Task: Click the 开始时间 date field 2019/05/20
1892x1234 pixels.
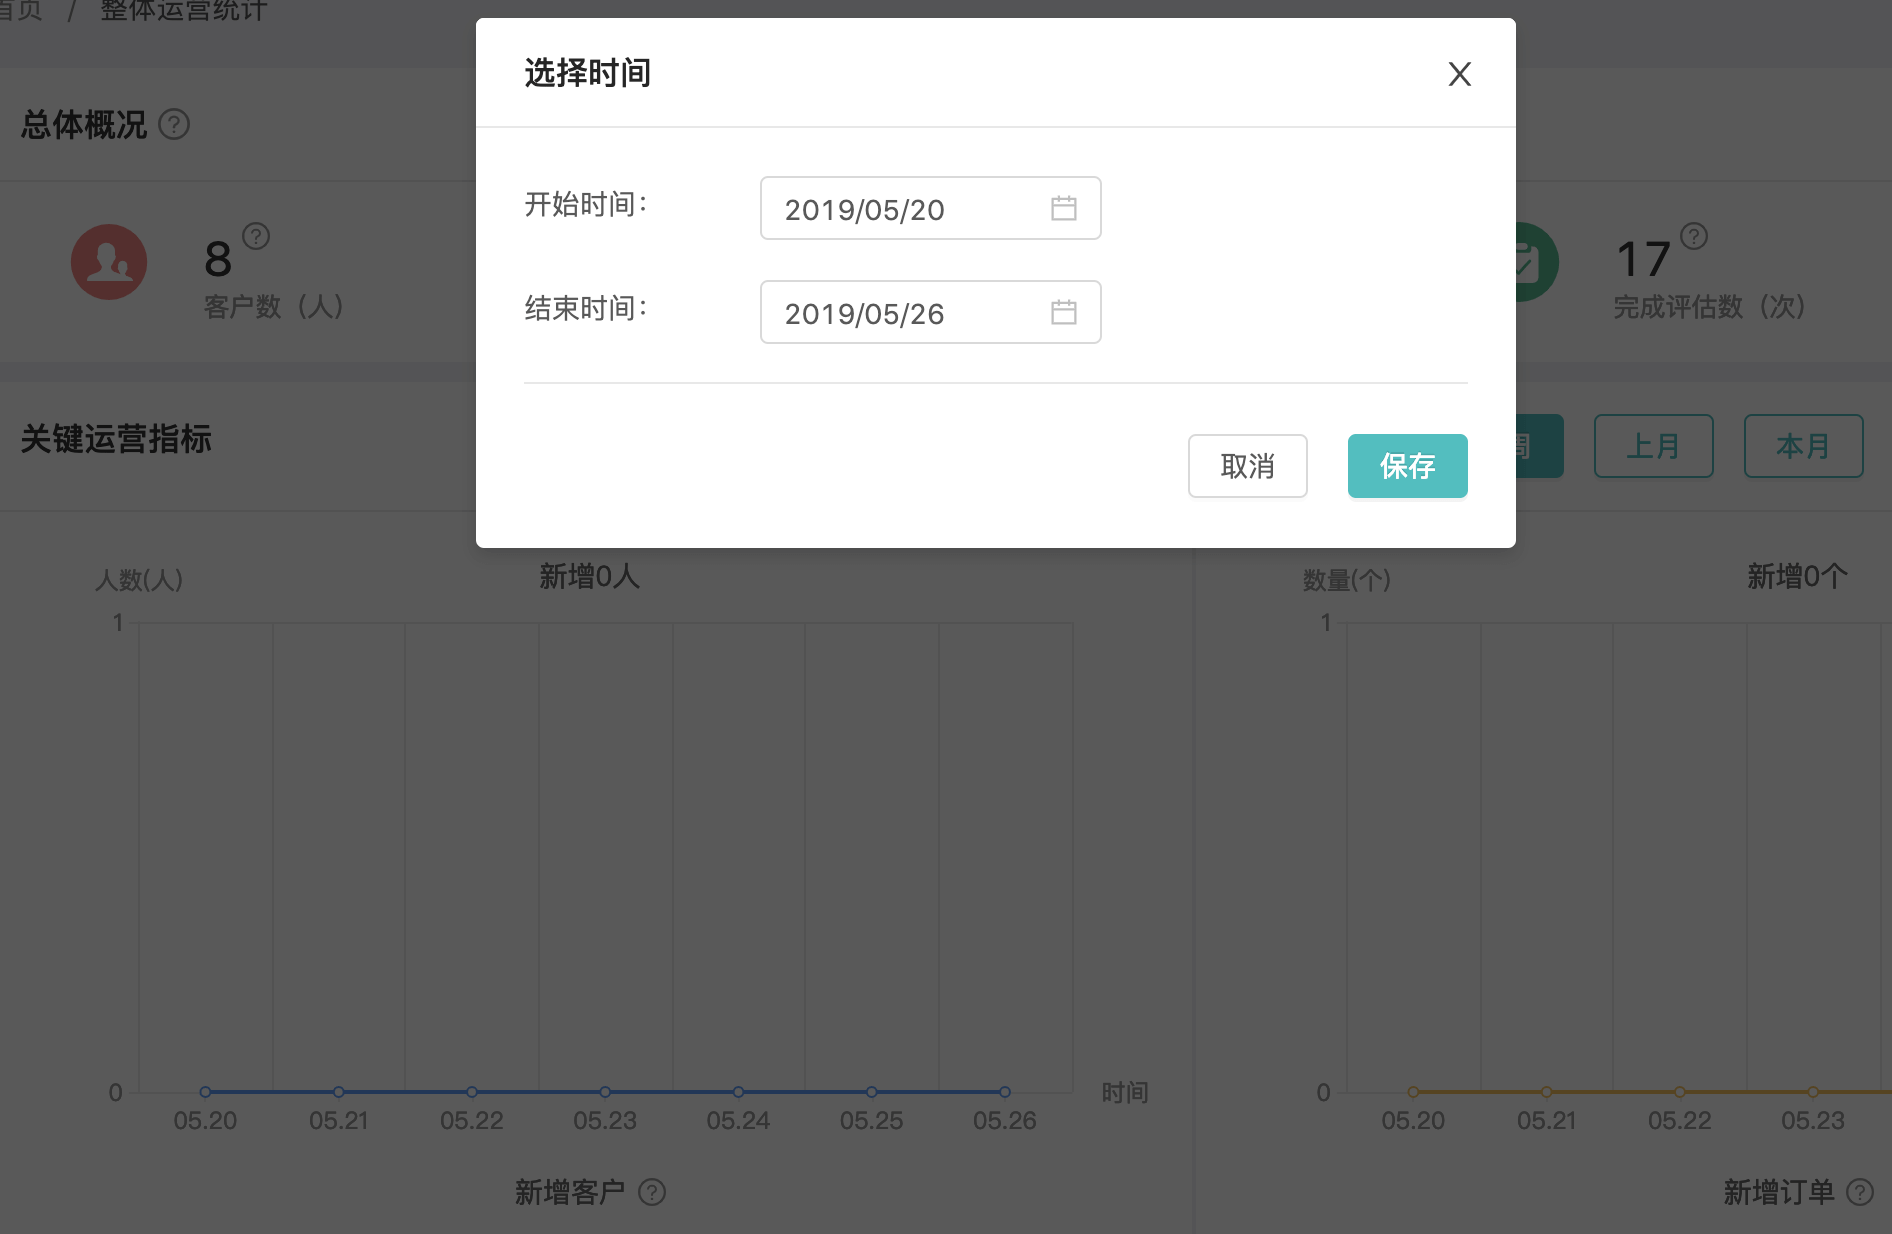Action: pyautogui.click(x=930, y=208)
